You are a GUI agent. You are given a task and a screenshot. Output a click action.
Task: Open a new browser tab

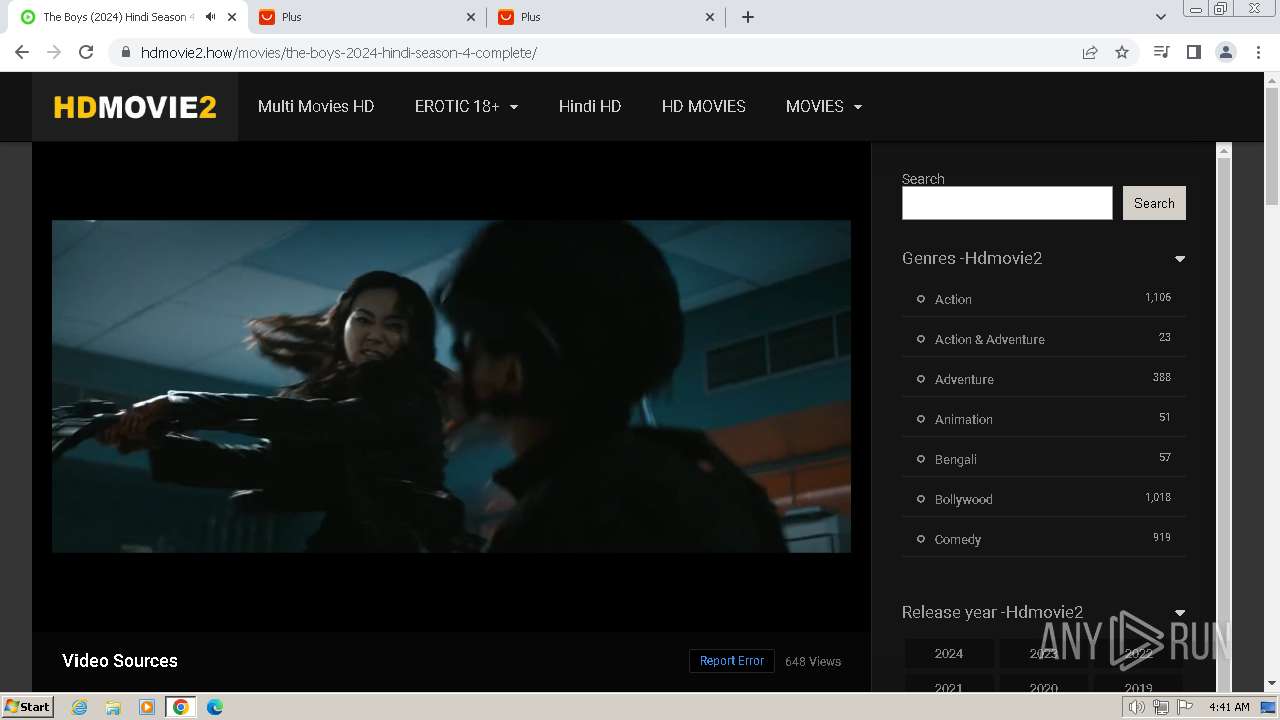pos(748,17)
